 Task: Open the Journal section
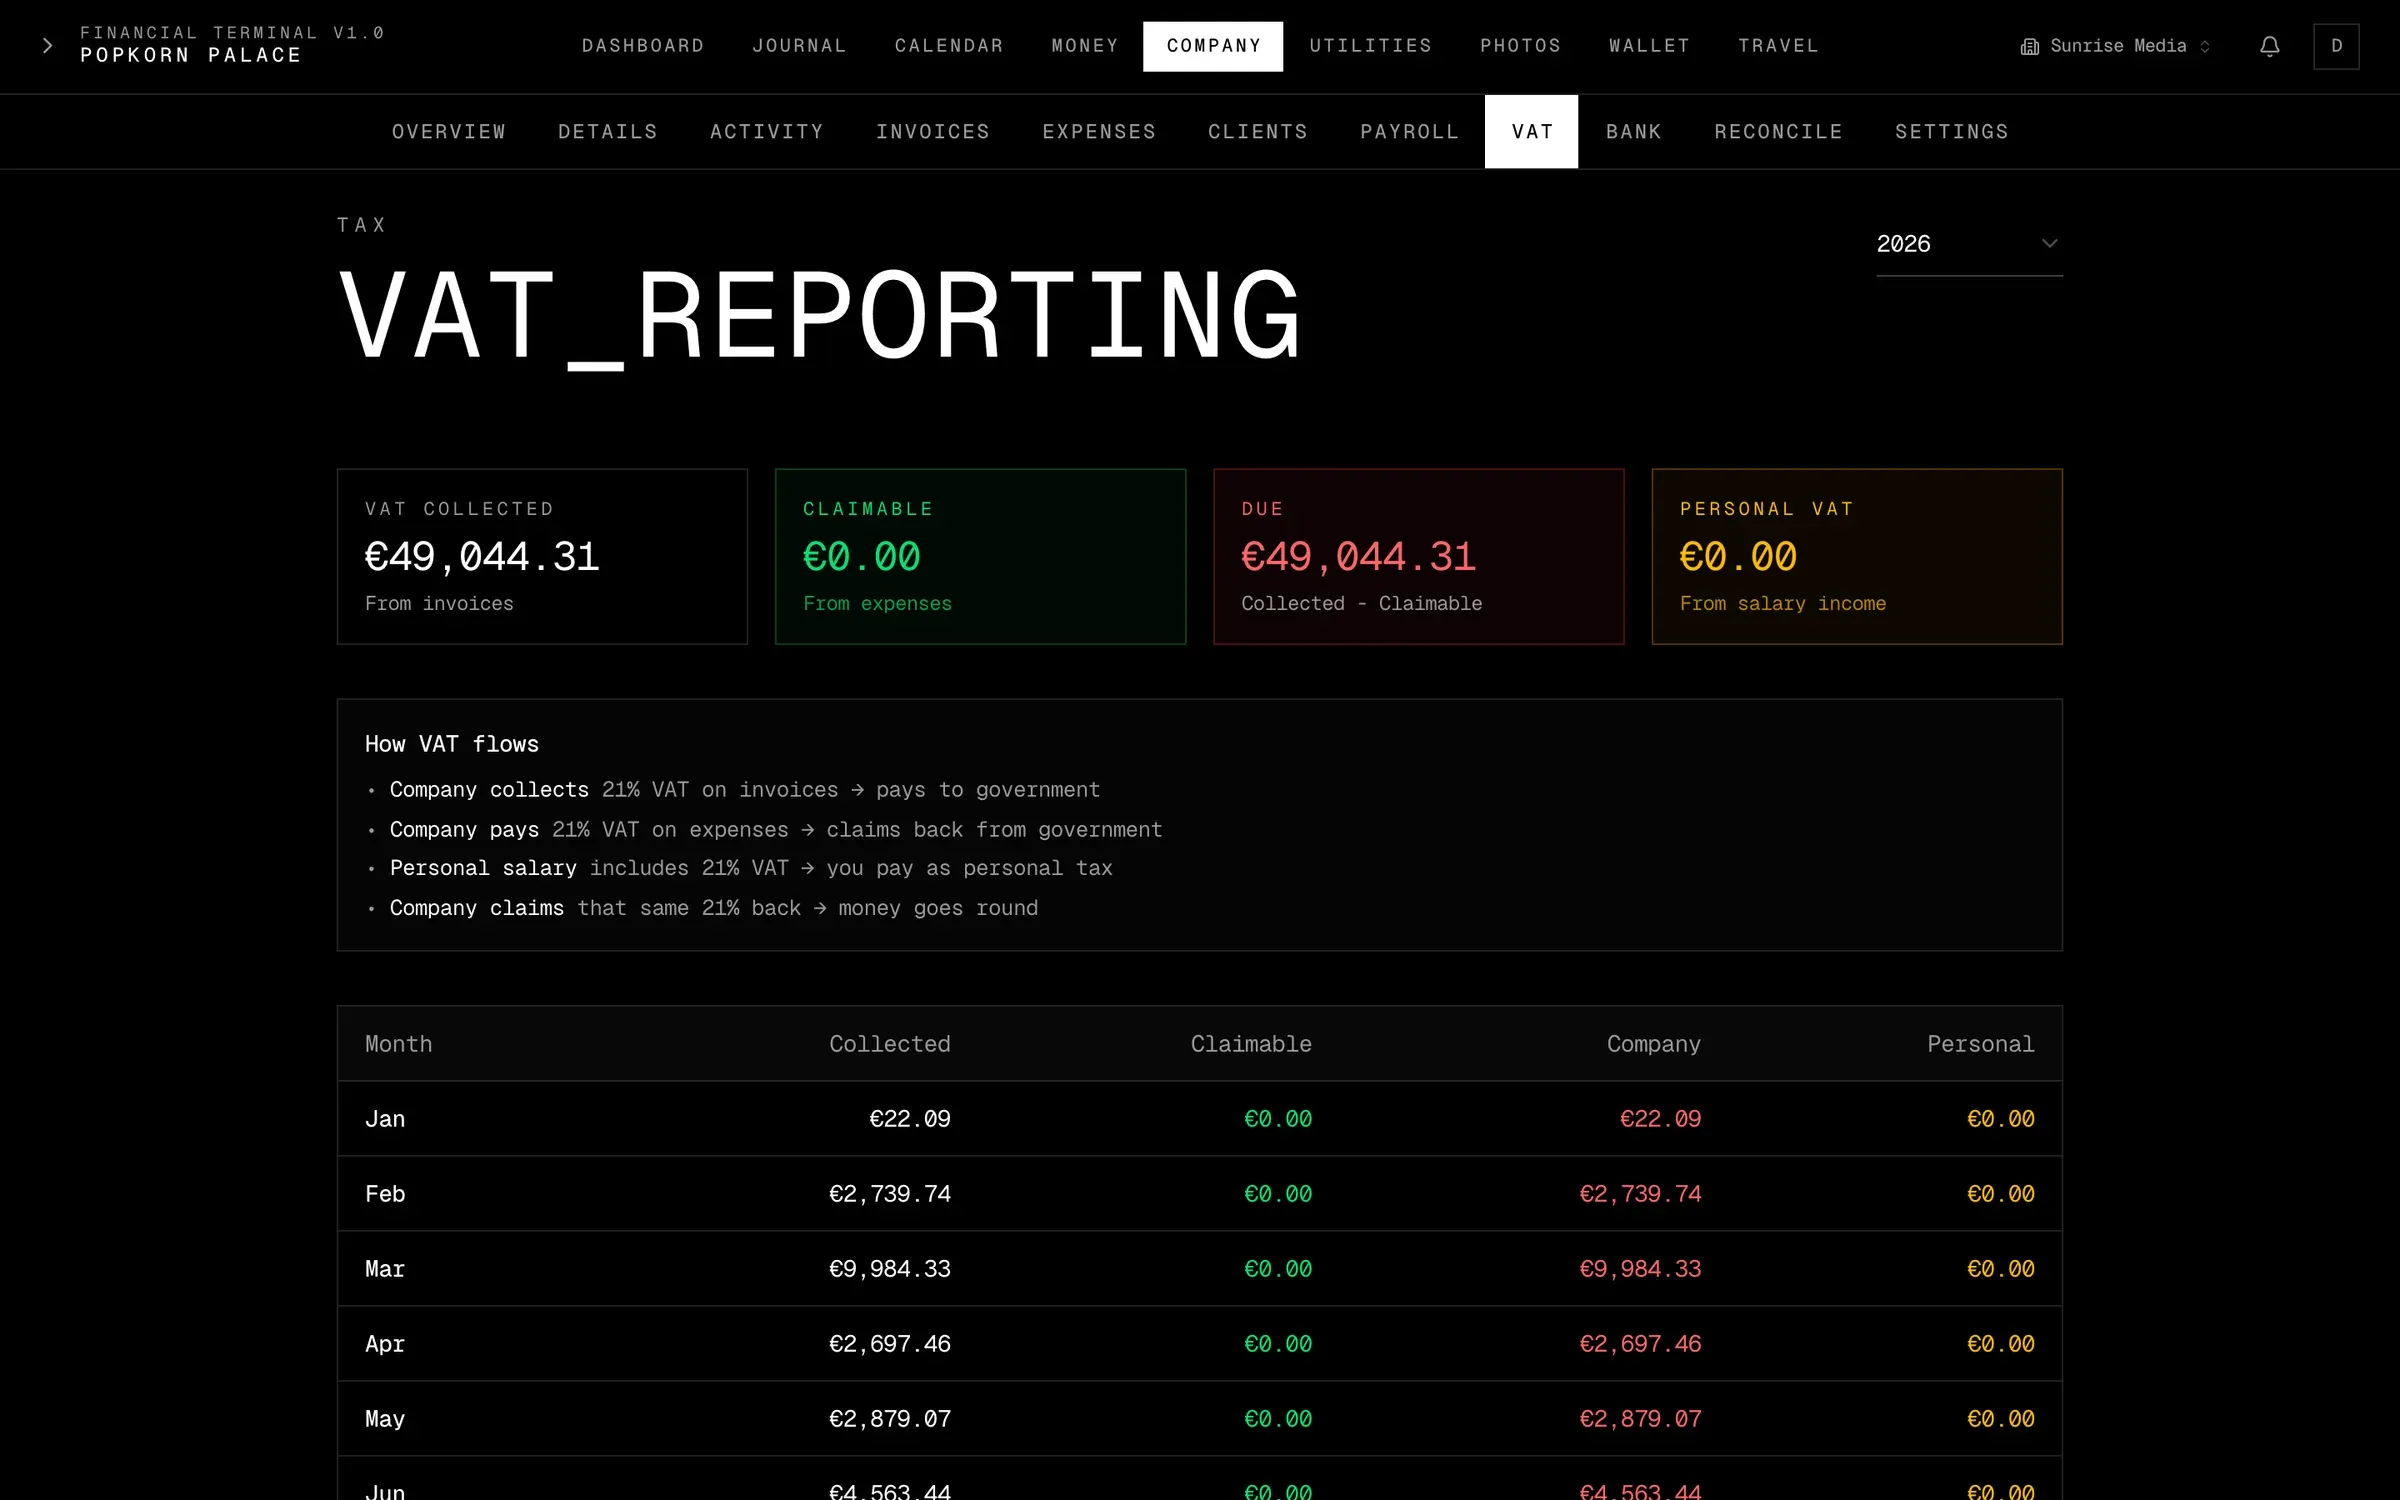pos(799,46)
